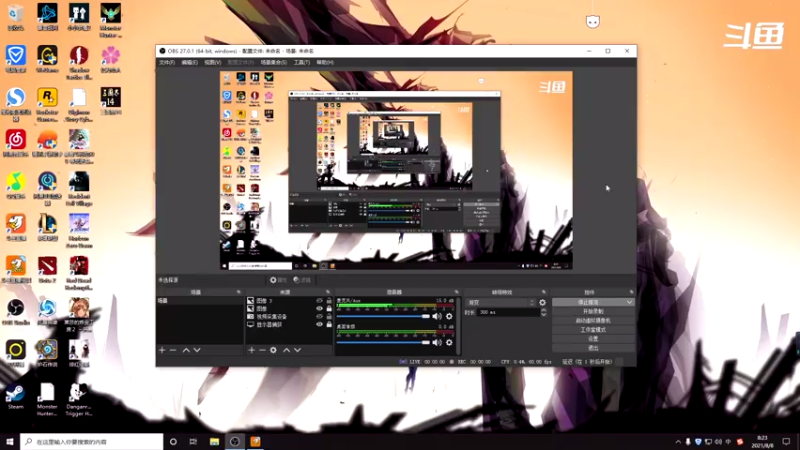
Task: Pop out the Scenes dock panel
Action: coord(238,292)
